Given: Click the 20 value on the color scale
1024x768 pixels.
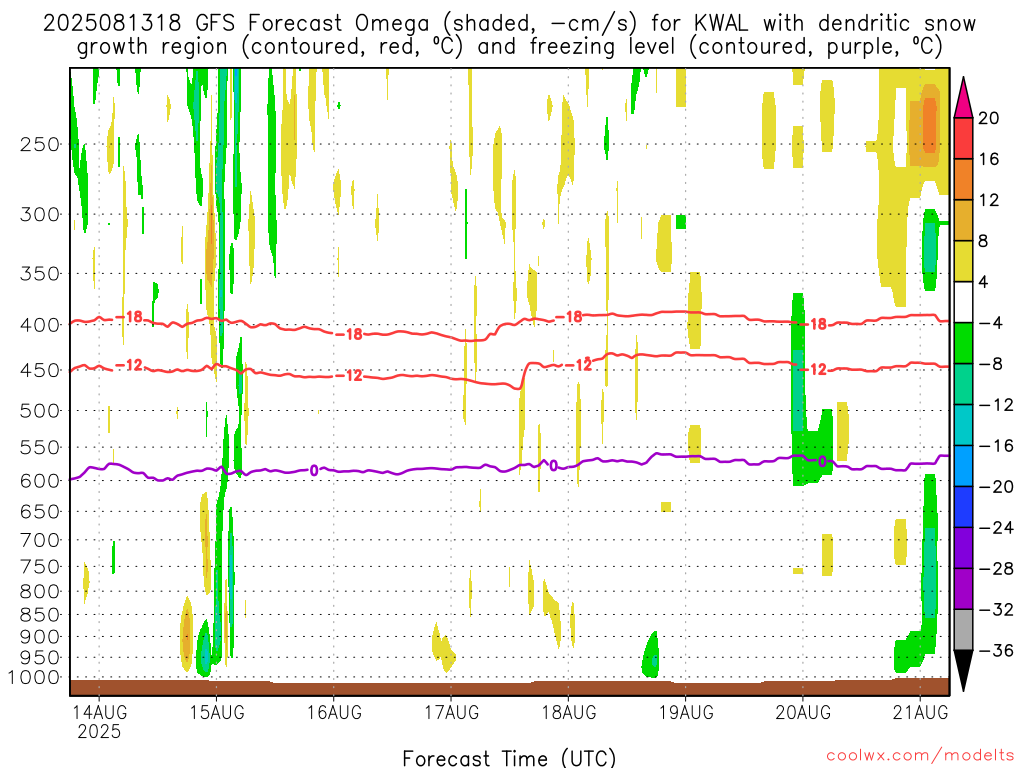Looking at the screenshot, I should pyautogui.click(x=989, y=118).
